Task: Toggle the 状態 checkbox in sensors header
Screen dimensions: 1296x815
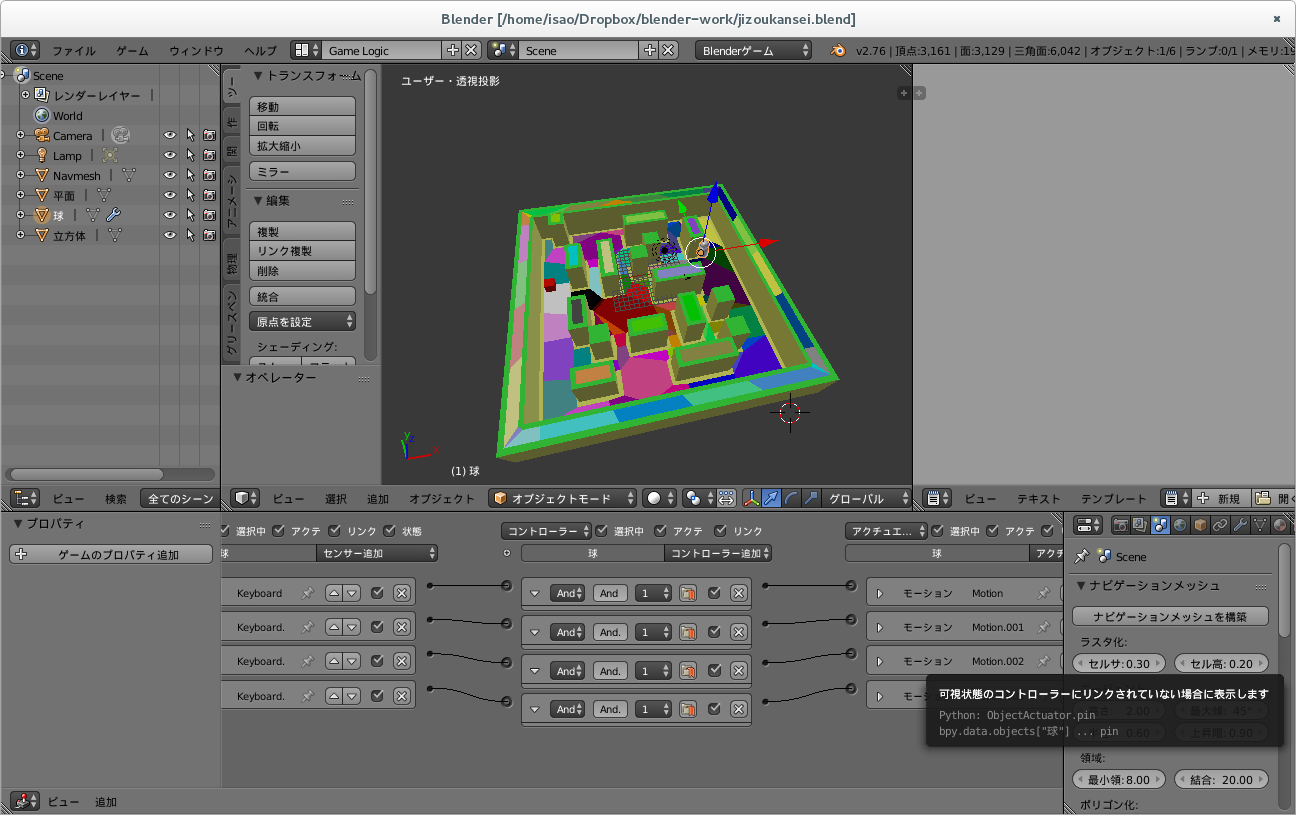Action: [x=390, y=531]
